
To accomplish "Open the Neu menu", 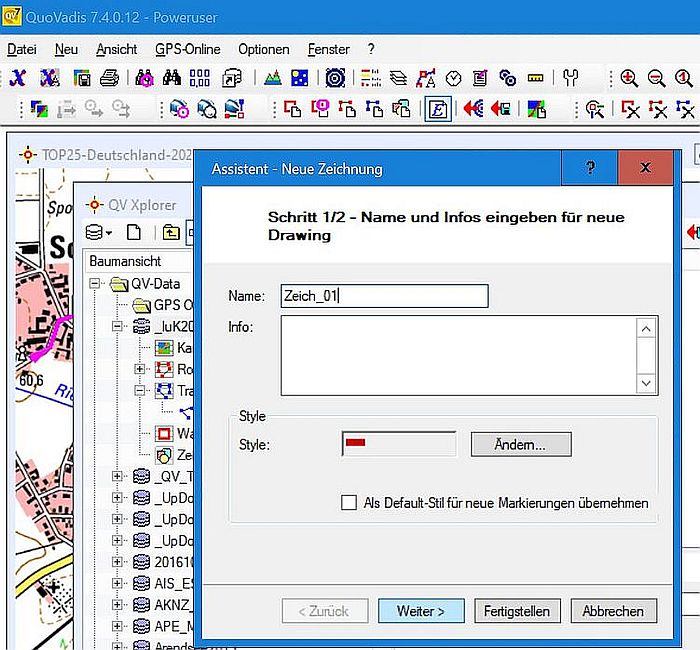I will 66,49.
